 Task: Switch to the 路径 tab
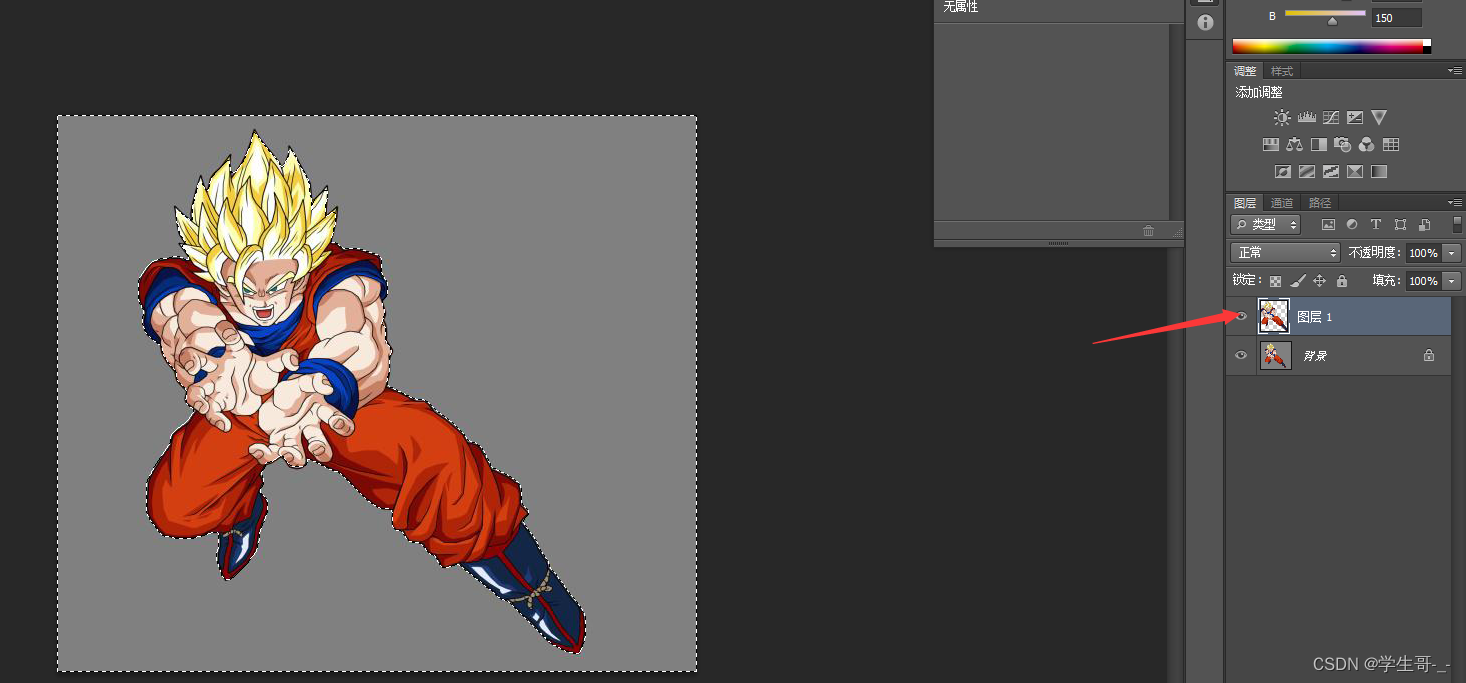point(1320,203)
